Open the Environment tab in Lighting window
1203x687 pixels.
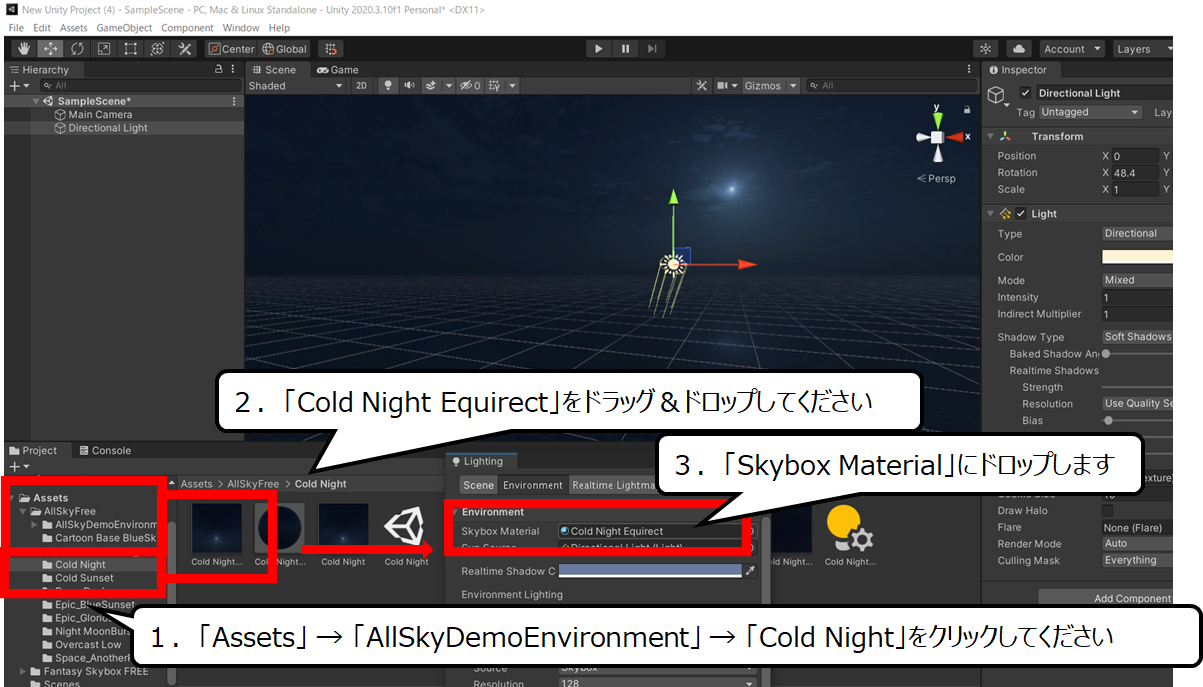pos(533,485)
